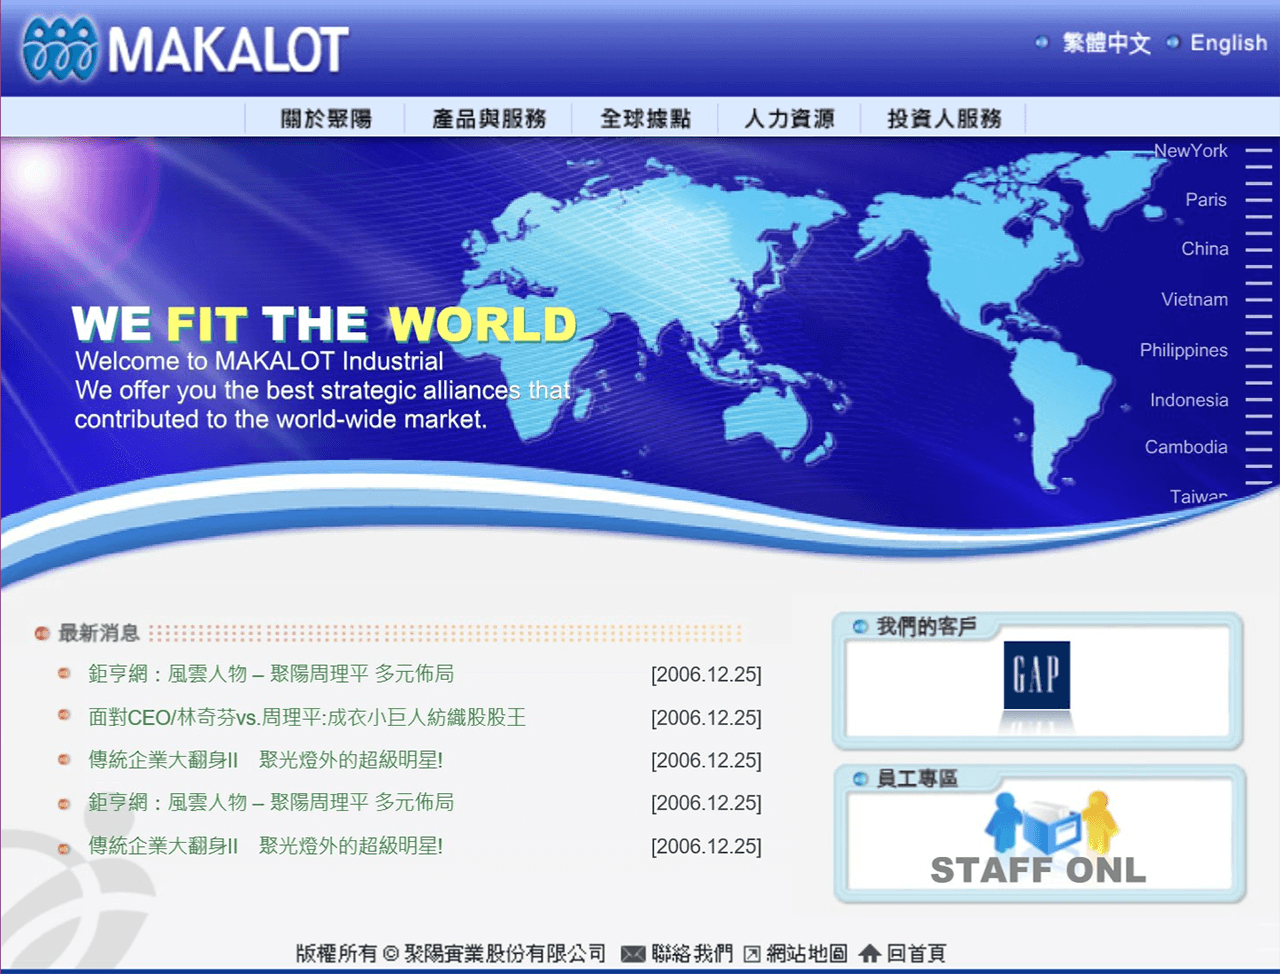Click the sitemap icon beside 網站地圖

tap(752, 955)
